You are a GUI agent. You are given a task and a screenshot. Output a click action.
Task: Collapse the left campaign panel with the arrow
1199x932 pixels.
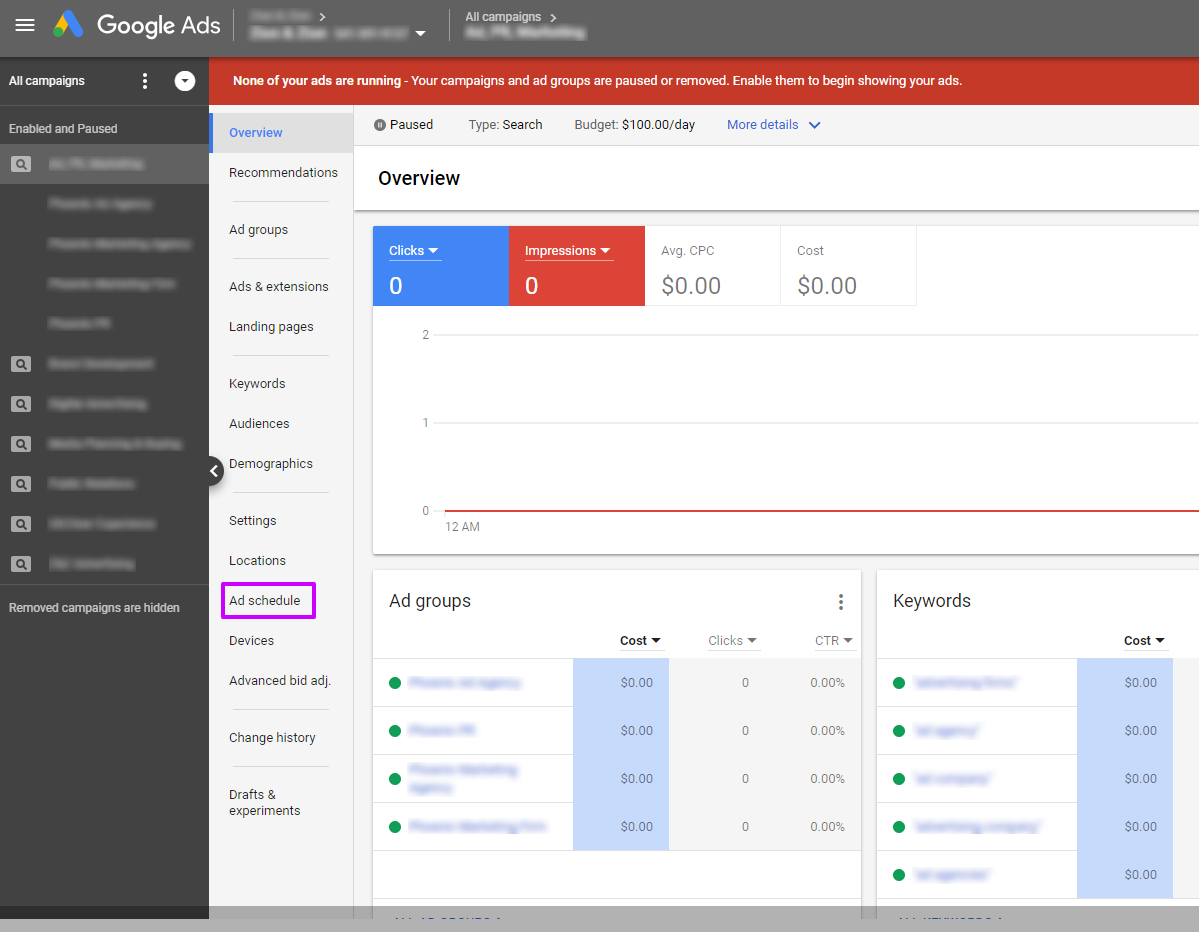tap(214, 470)
